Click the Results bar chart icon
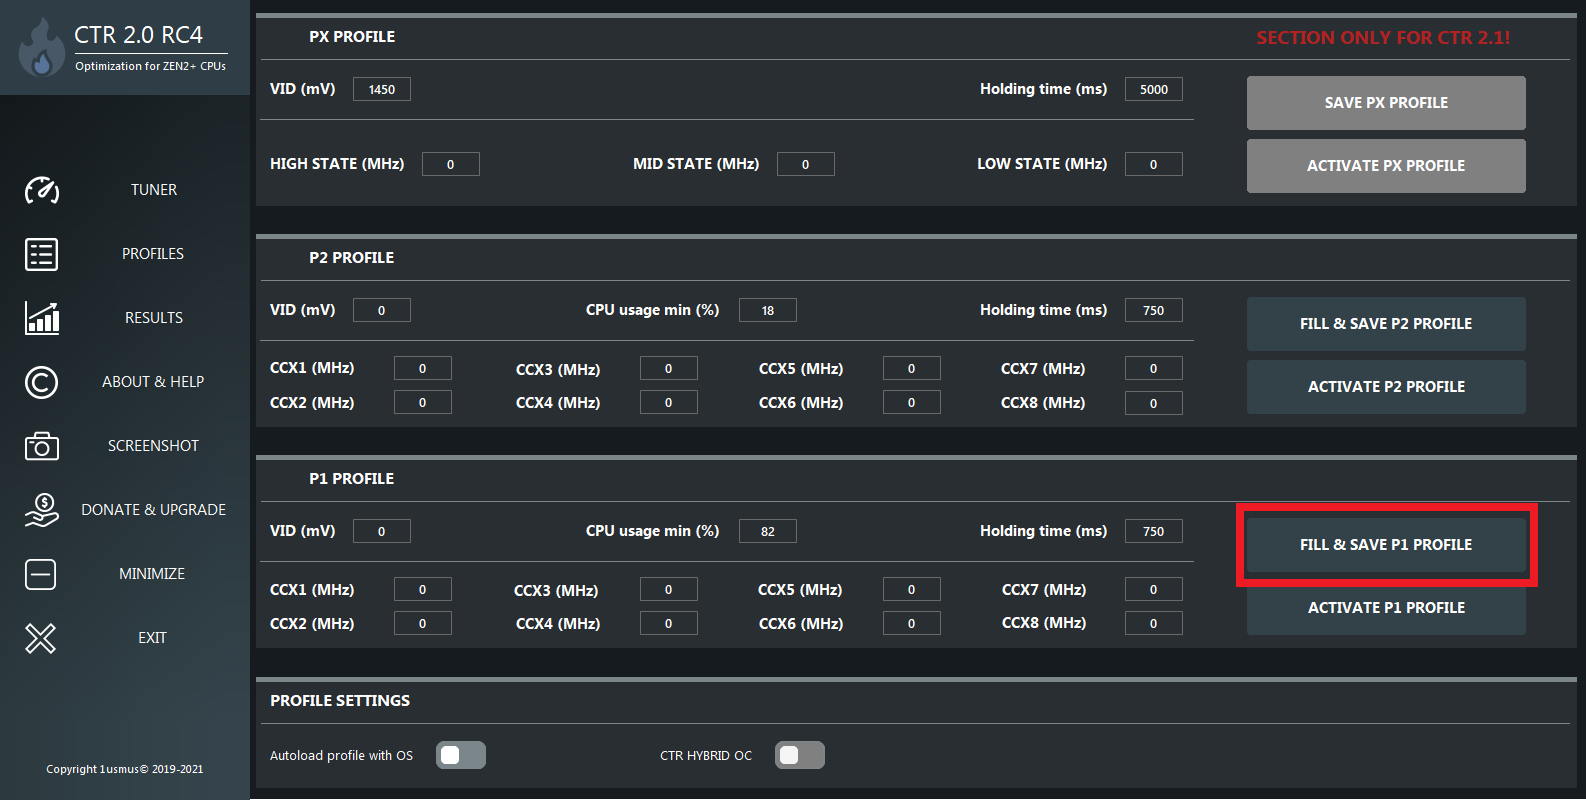Image resolution: width=1586 pixels, height=800 pixels. pos(42,318)
